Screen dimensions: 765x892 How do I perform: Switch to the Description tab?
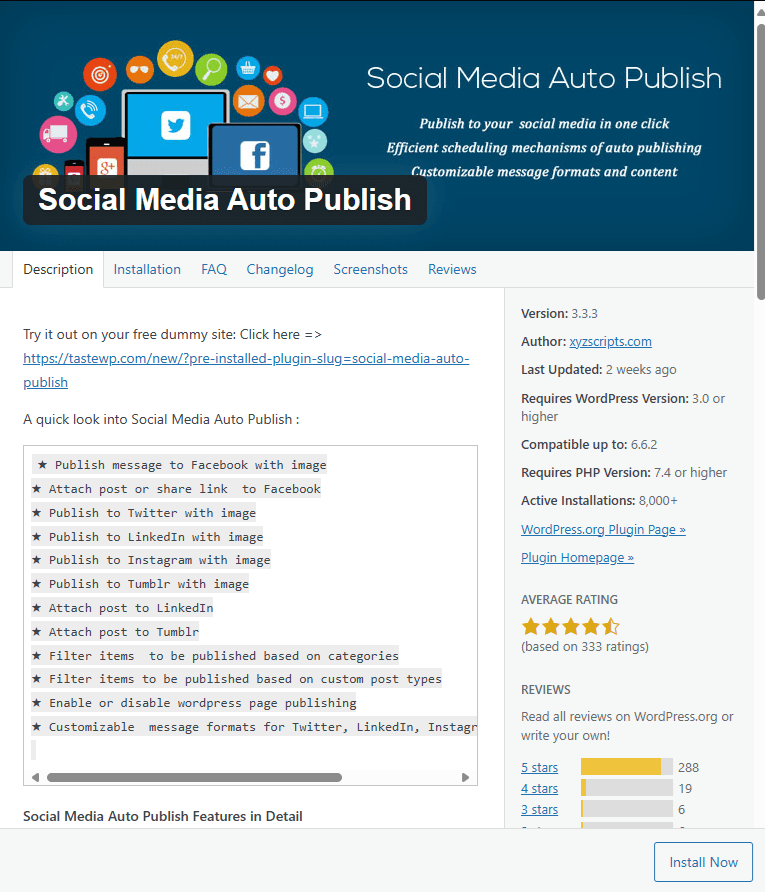[x=58, y=269]
